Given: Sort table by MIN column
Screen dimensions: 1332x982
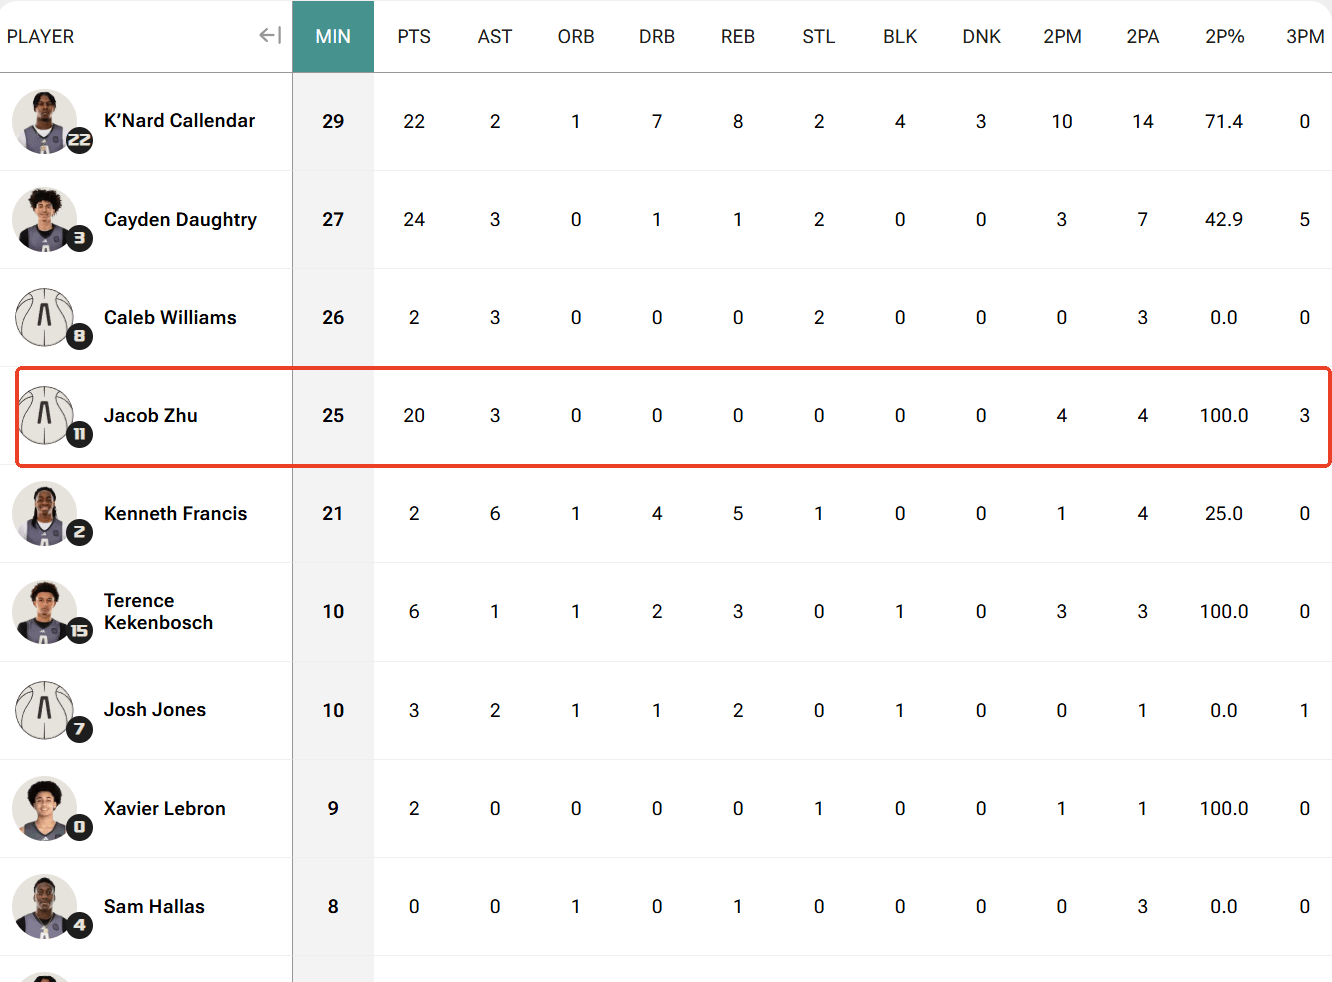Looking at the screenshot, I should coord(333,36).
